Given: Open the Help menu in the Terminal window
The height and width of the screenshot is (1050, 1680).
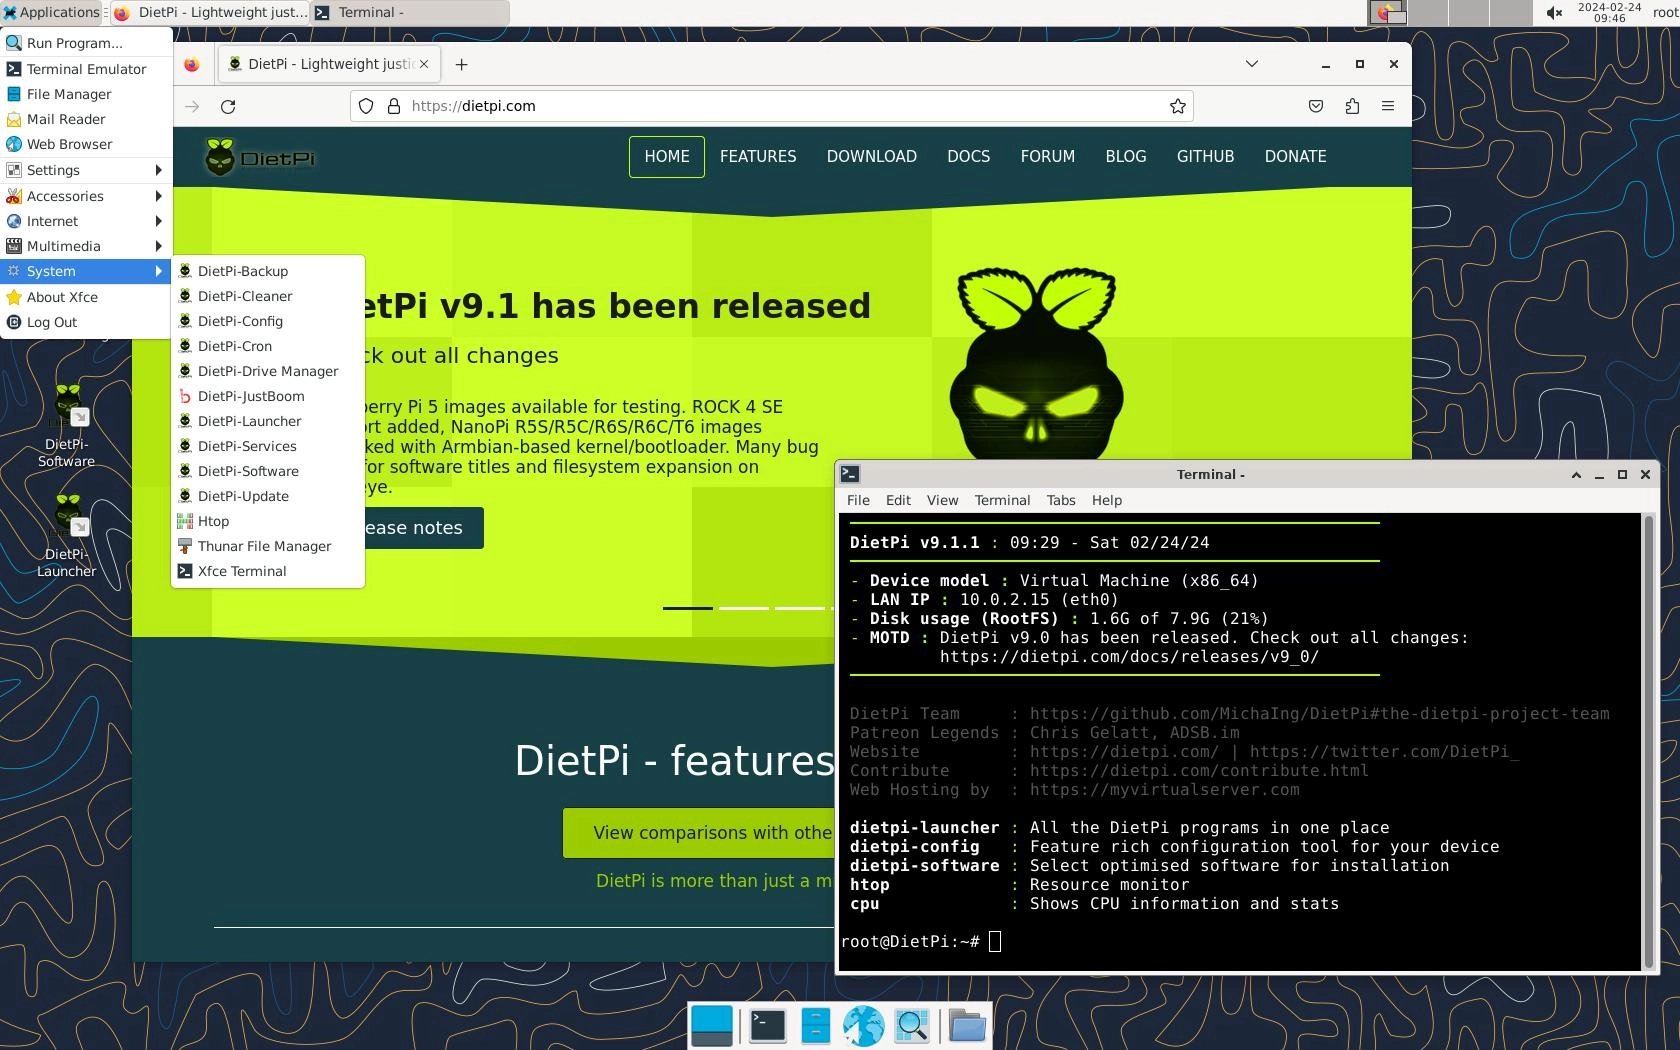Looking at the screenshot, I should coord(1106,500).
